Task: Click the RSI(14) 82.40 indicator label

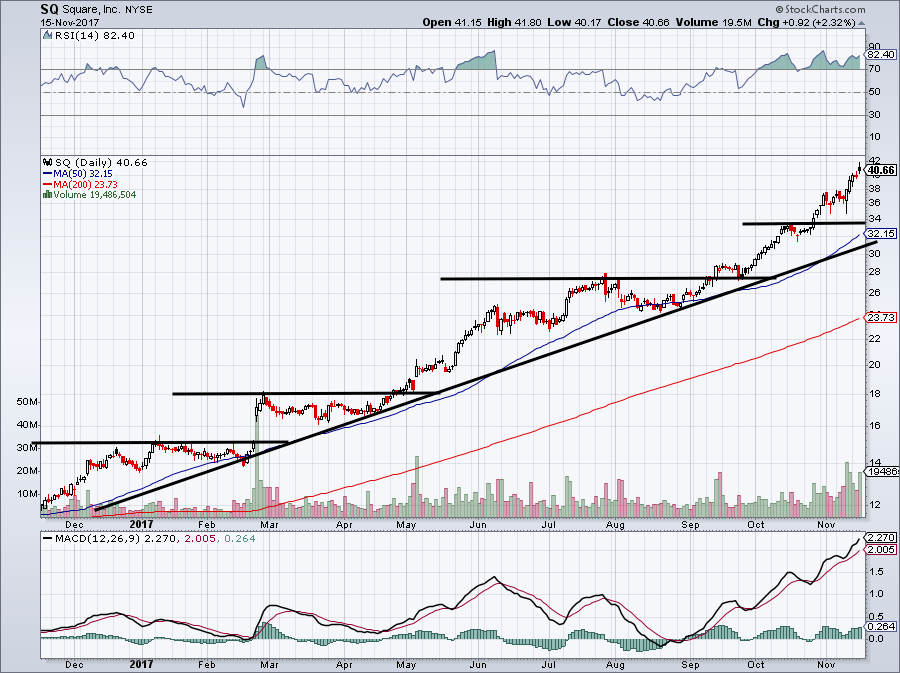Action: point(95,36)
